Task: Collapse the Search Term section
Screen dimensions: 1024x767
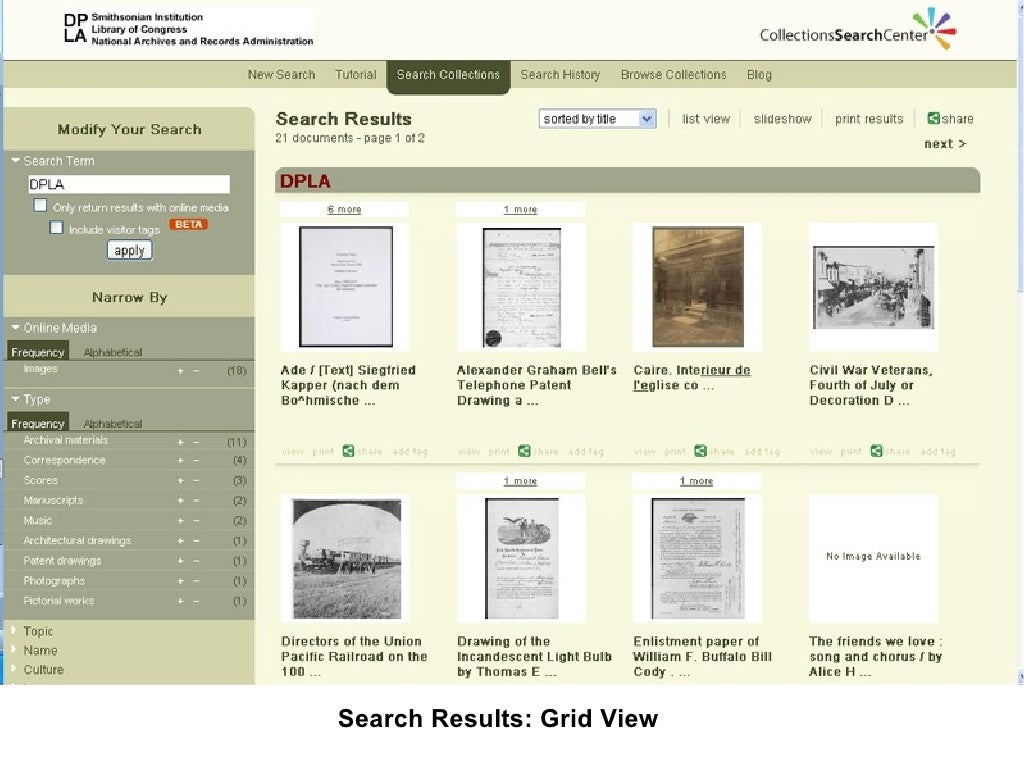Action: (x=16, y=160)
